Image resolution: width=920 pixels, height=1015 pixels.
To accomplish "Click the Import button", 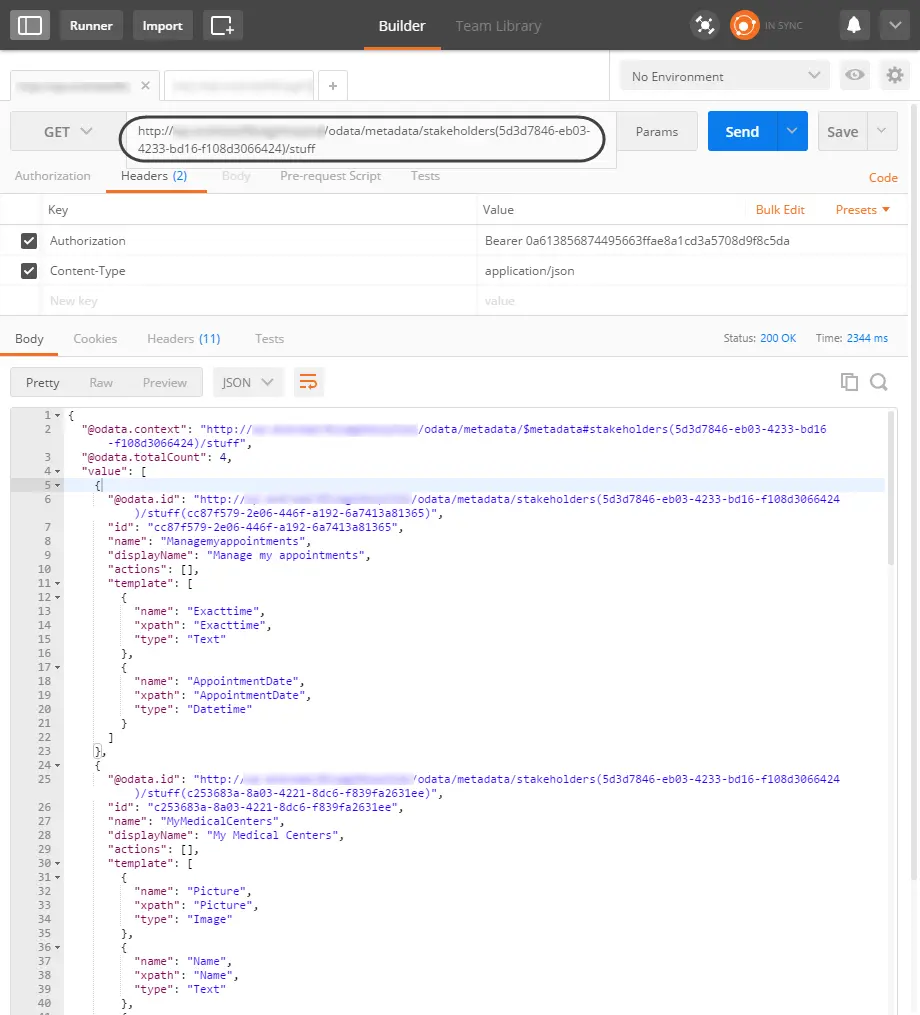I will click(163, 25).
